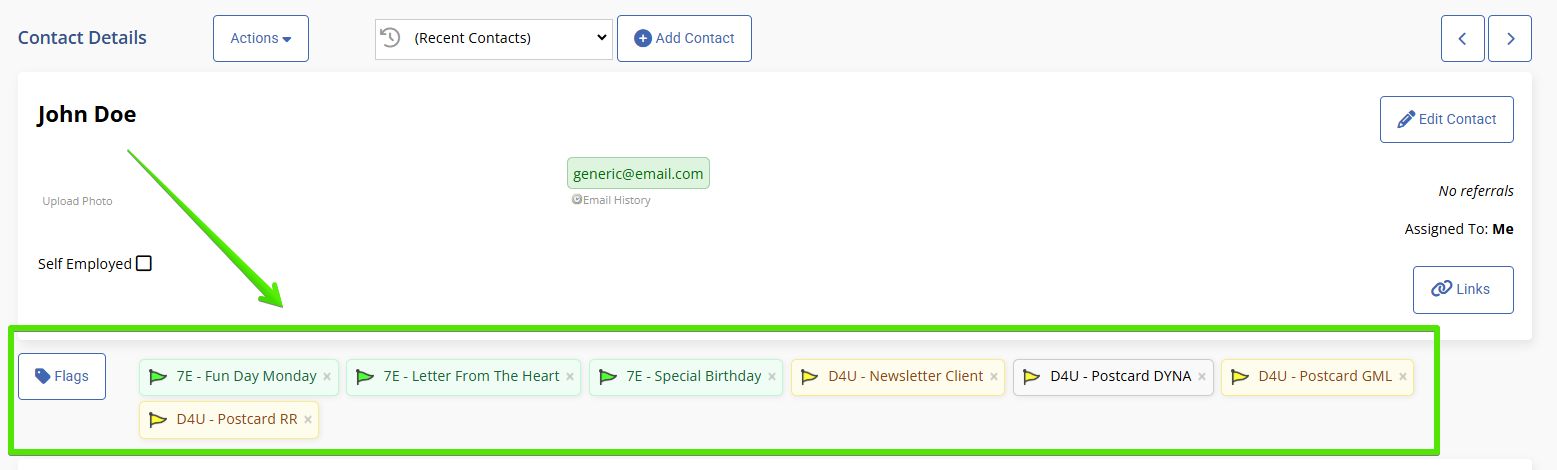Toggle the Self Employed checkbox
This screenshot has width=1557, height=470.
click(144, 264)
